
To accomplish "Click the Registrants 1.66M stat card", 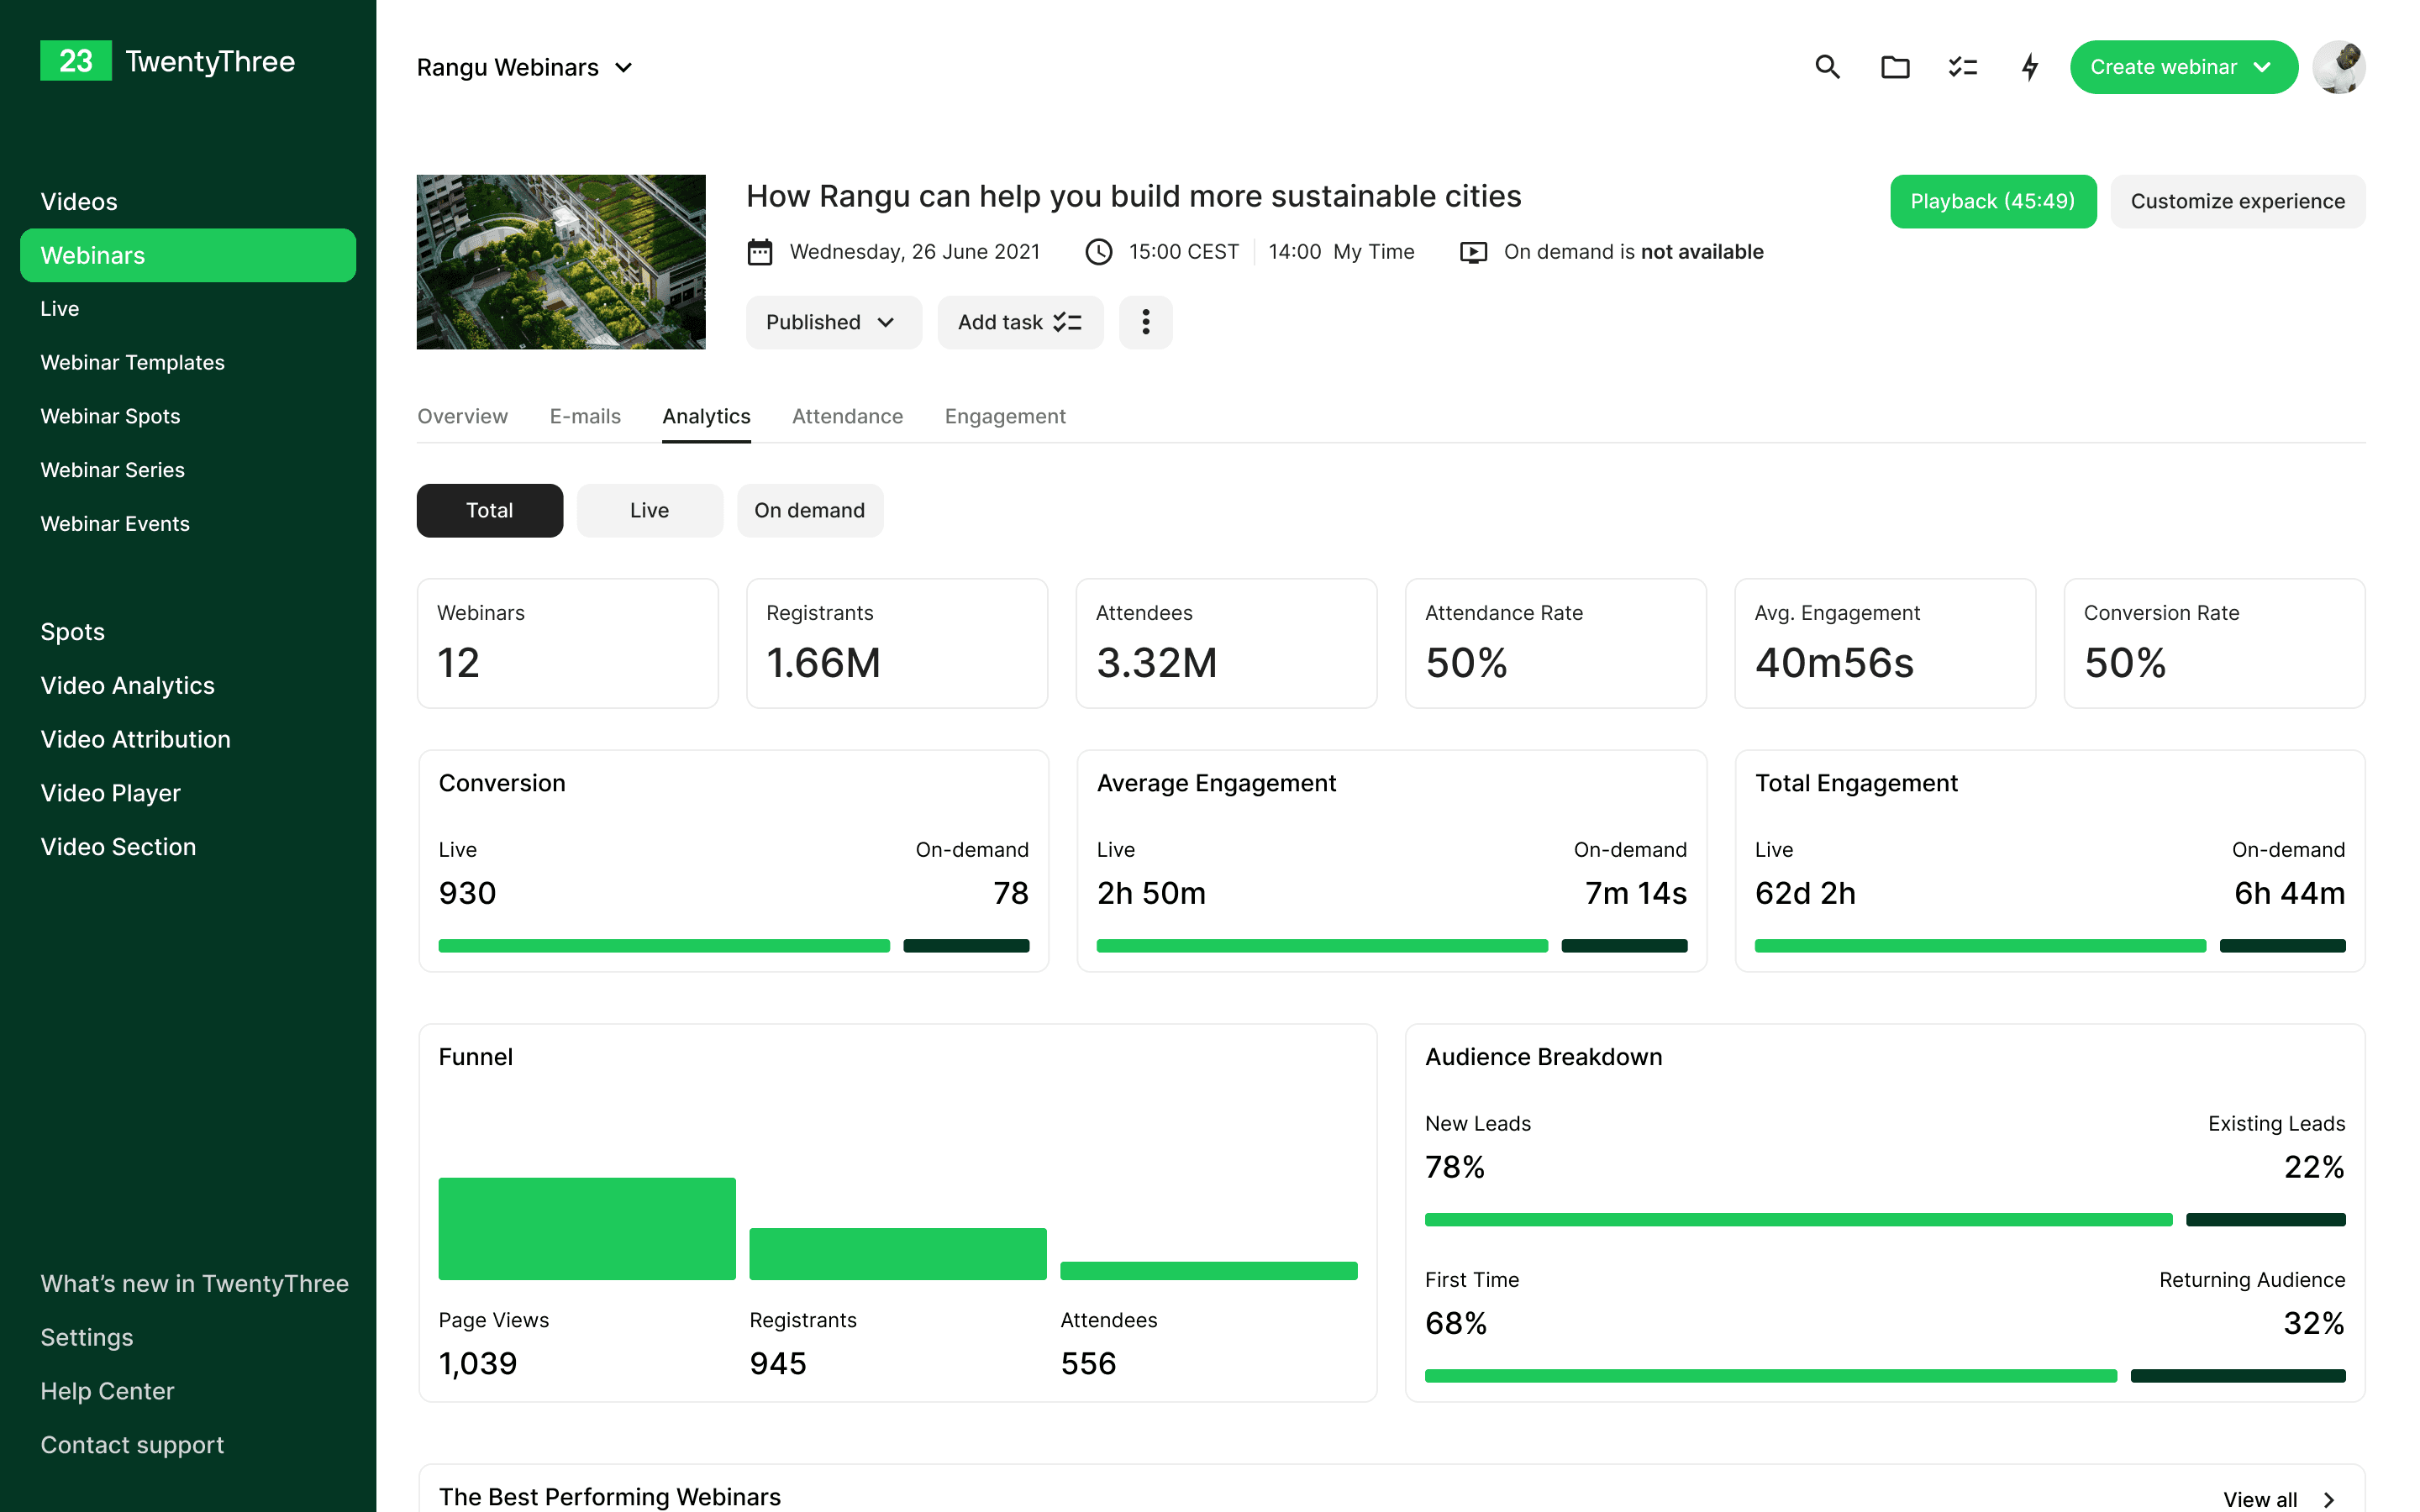I will 897,643.
